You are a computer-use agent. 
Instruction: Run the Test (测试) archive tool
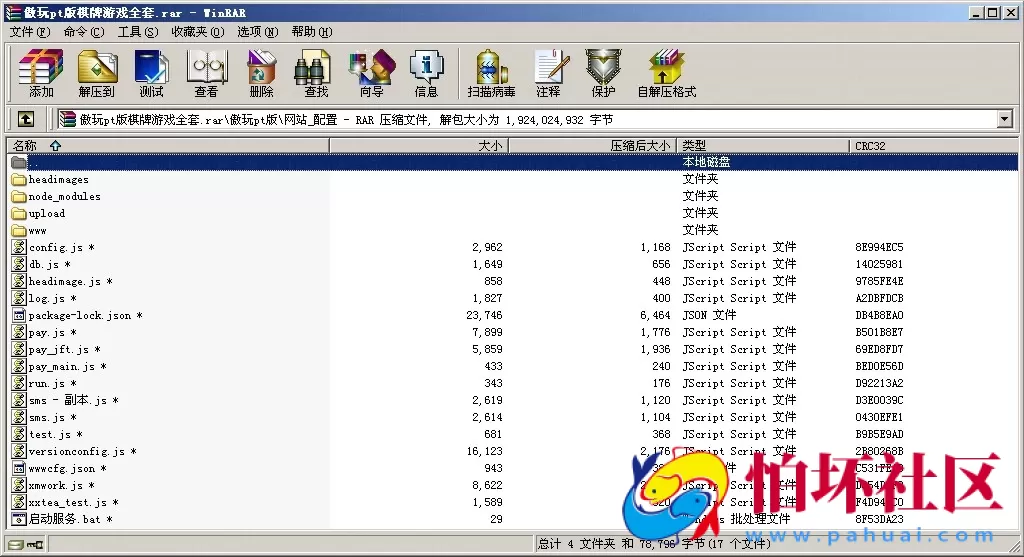152,73
